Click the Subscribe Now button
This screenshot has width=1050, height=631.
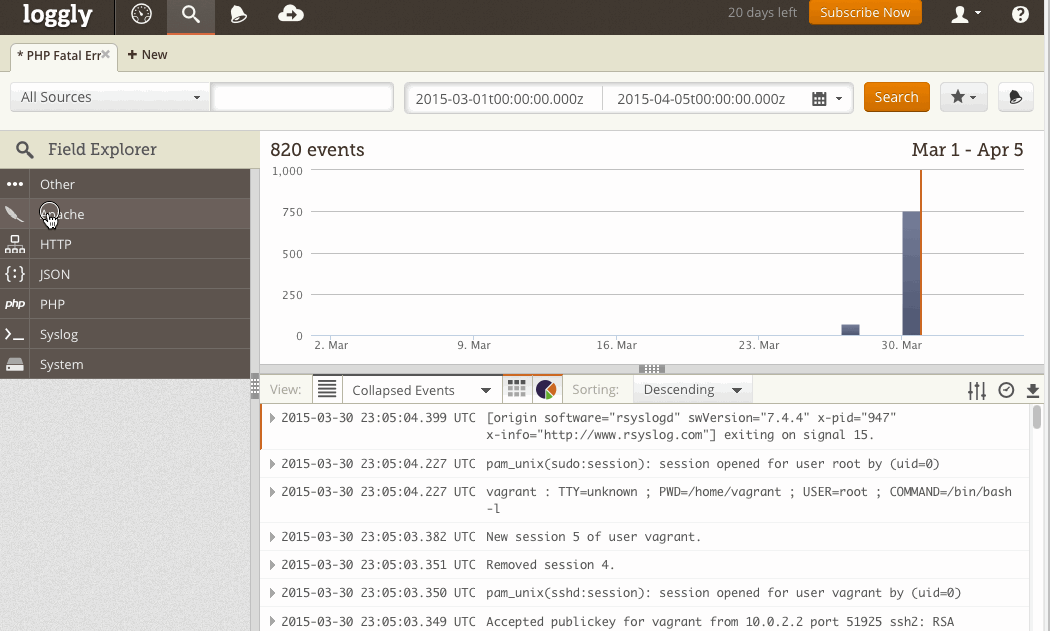[865, 13]
